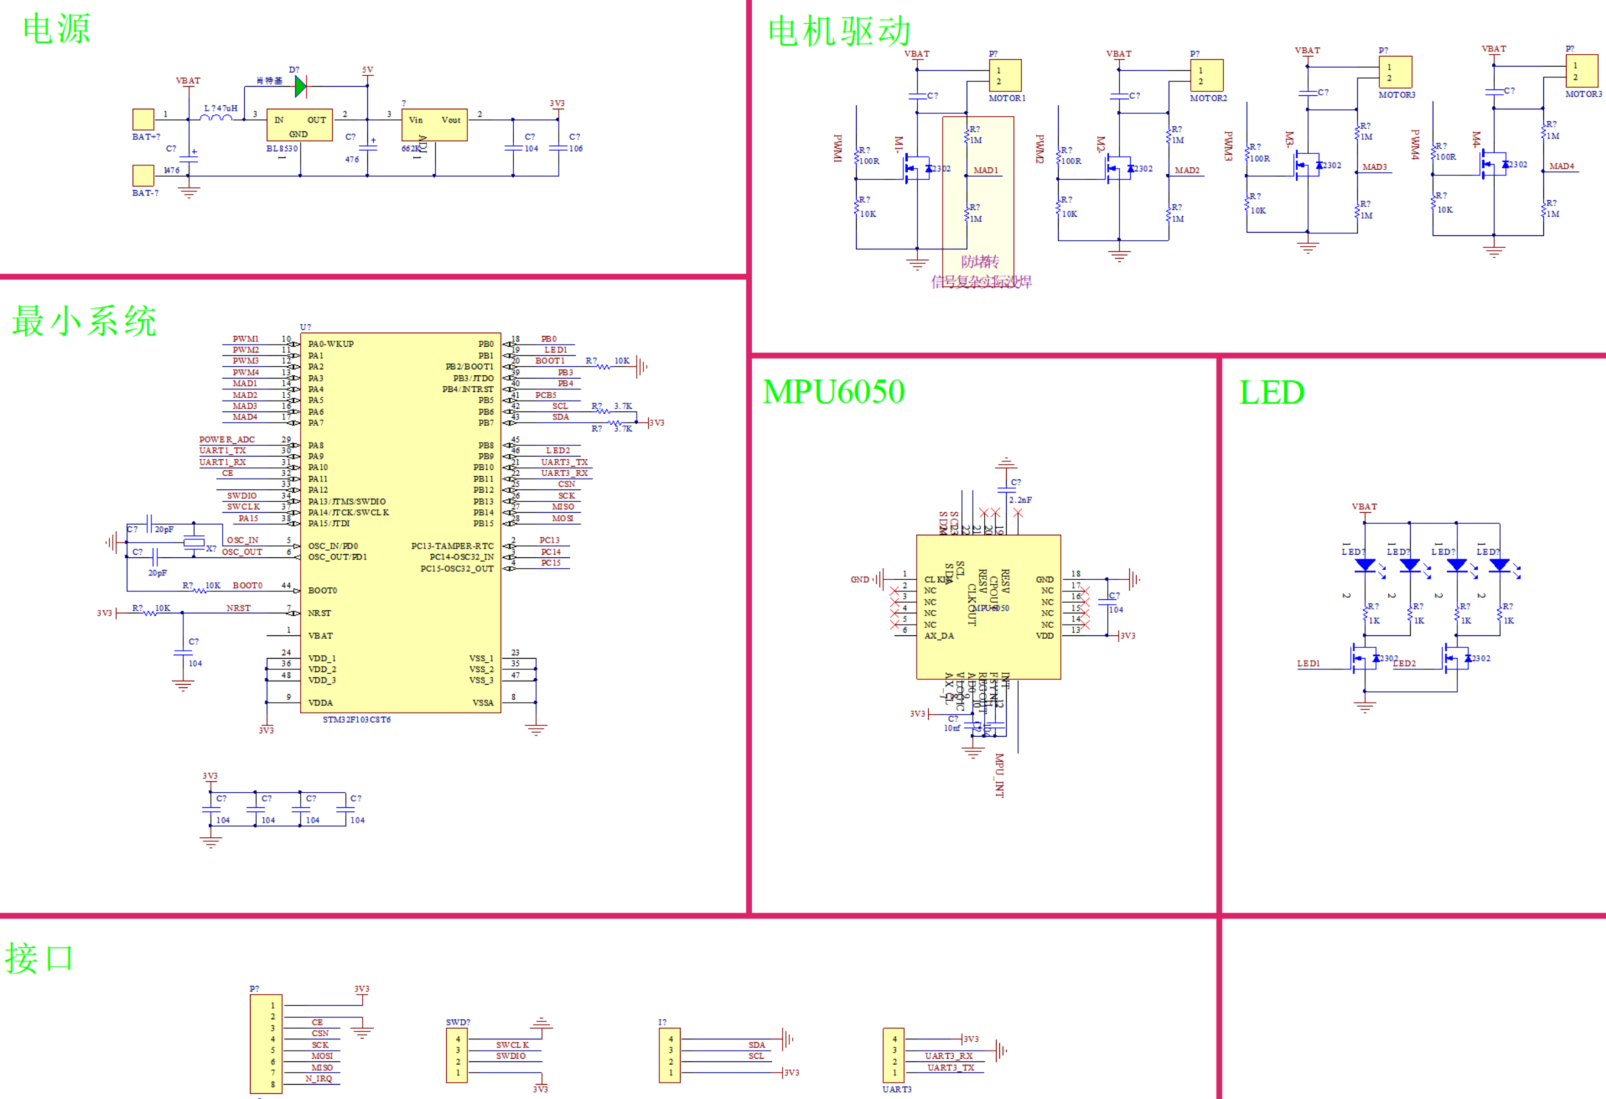Click the green Schottky diode symbol

pos(301,87)
